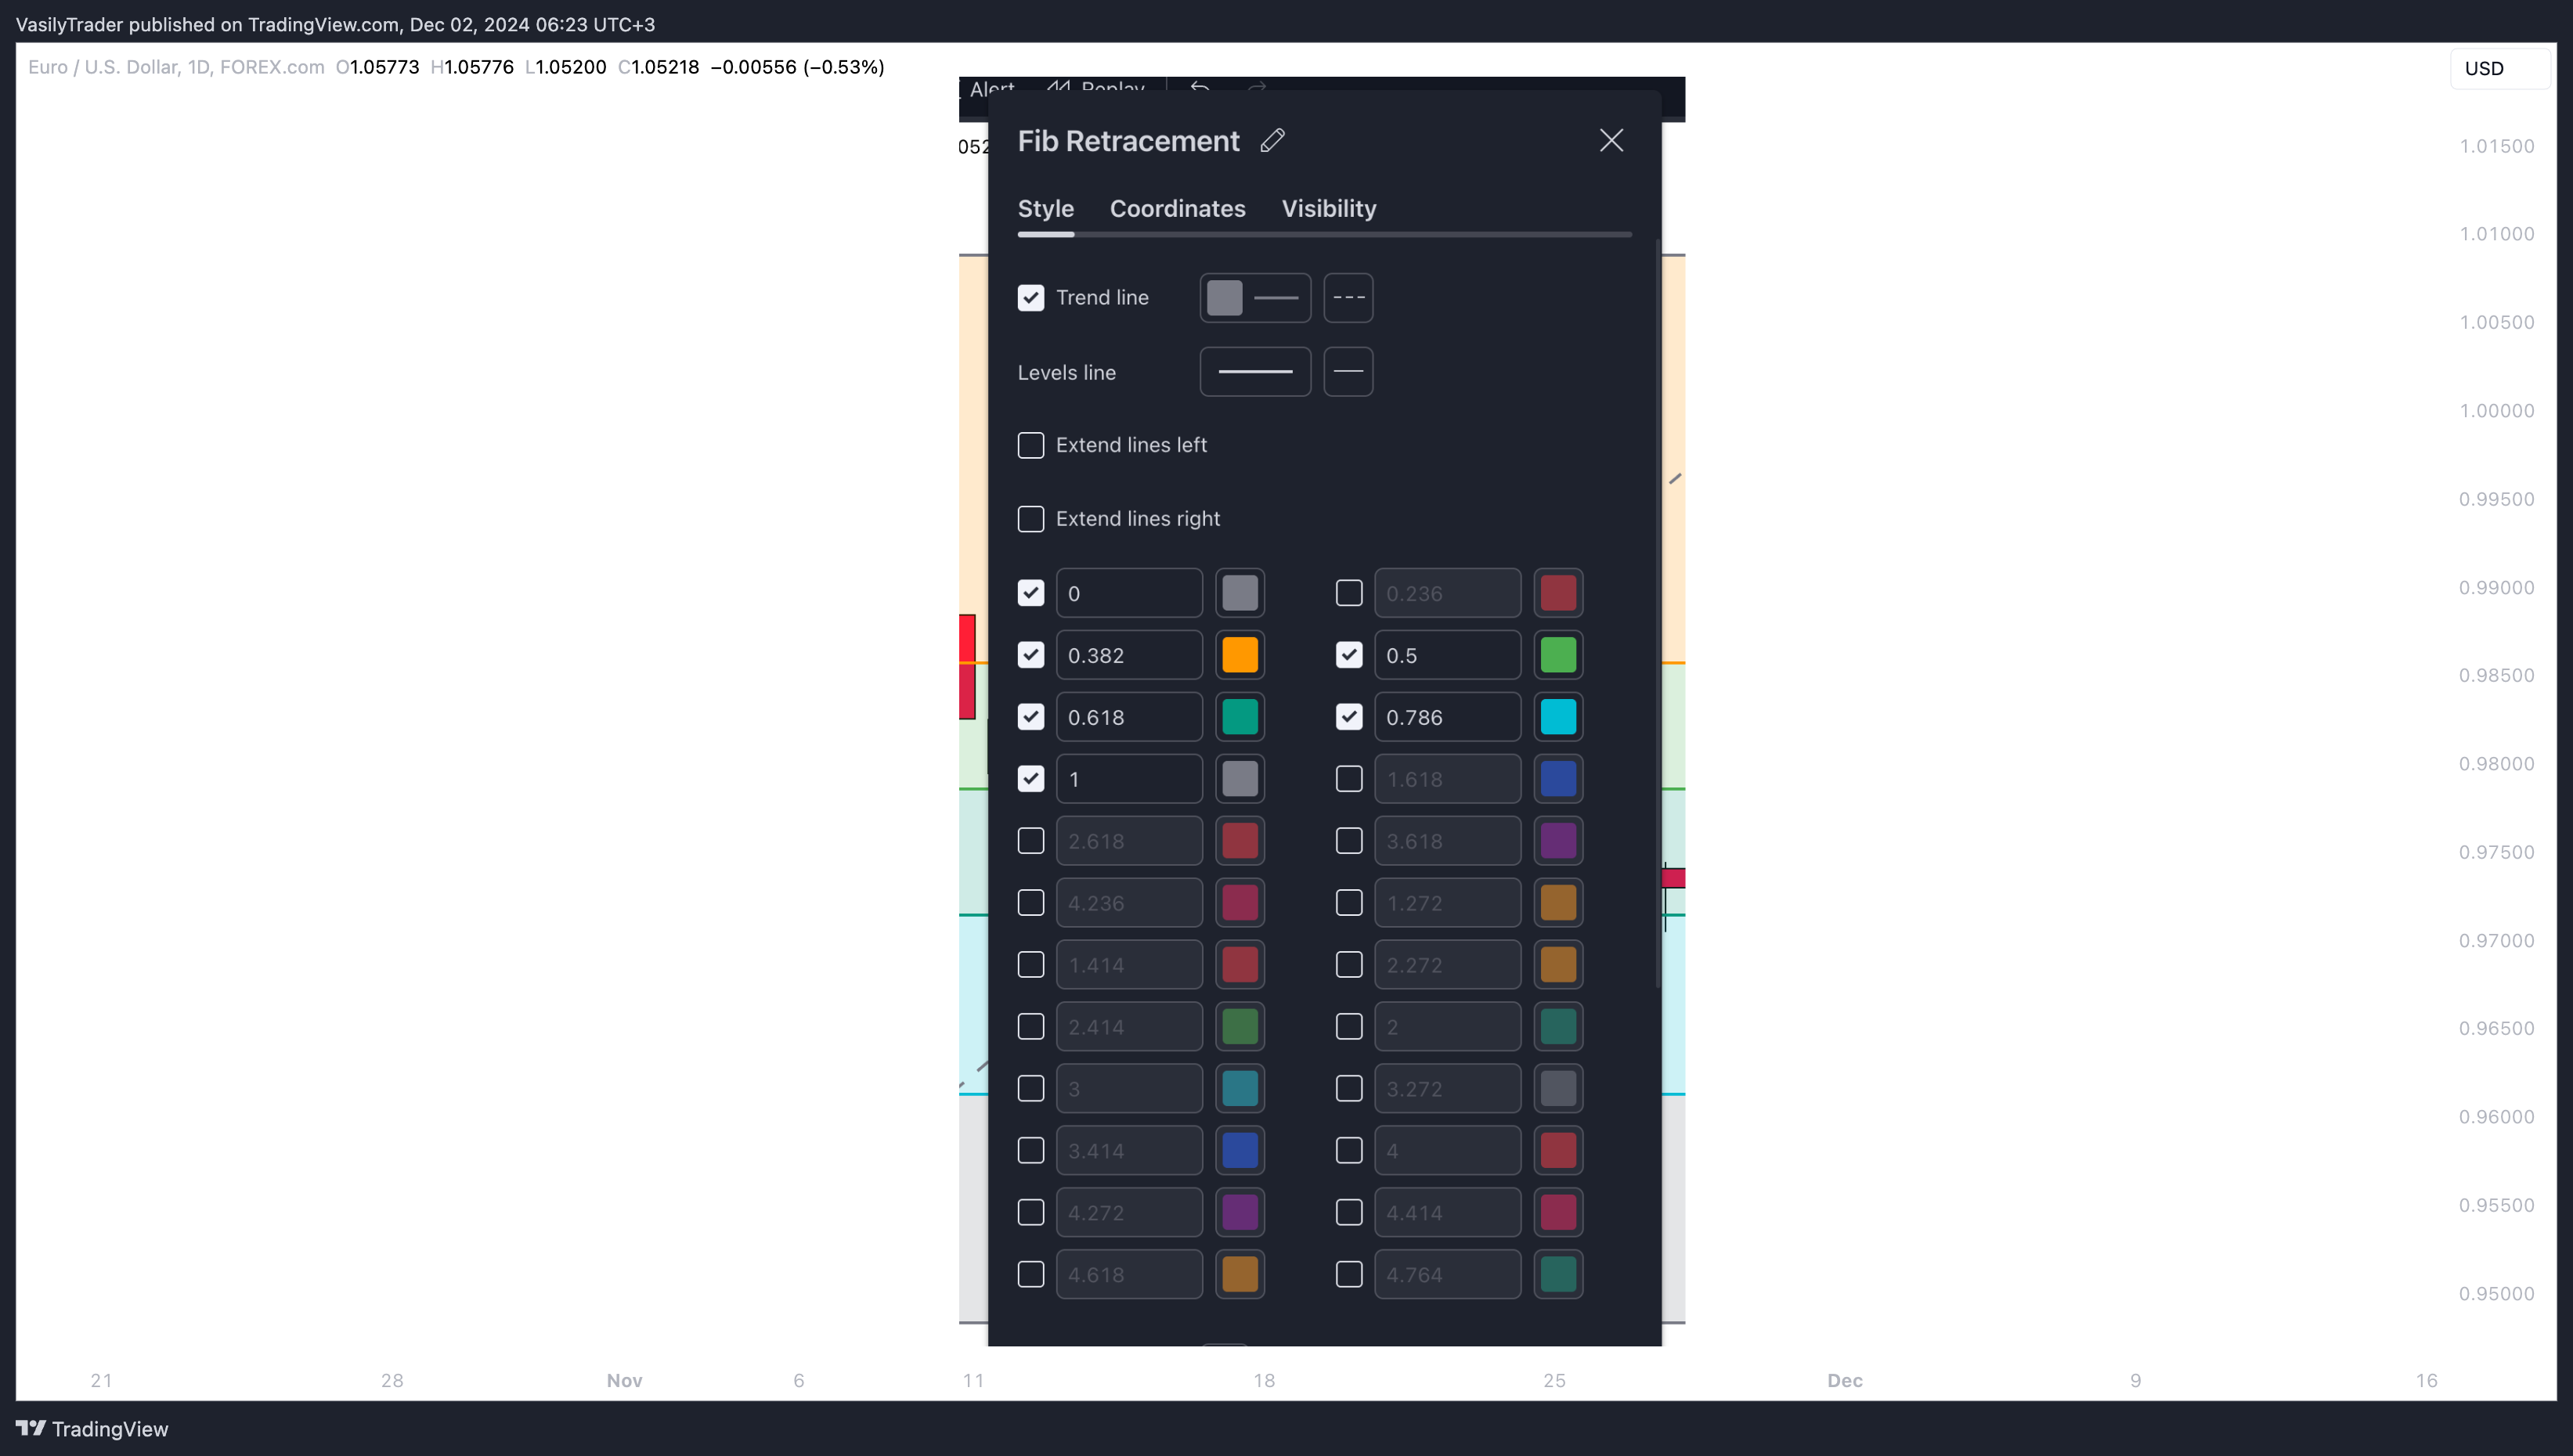The width and height of the screenshot is (2573, 1456).
Task: Enable Extend lines right
Action: pyautogui.click(x=1030, y=519)
